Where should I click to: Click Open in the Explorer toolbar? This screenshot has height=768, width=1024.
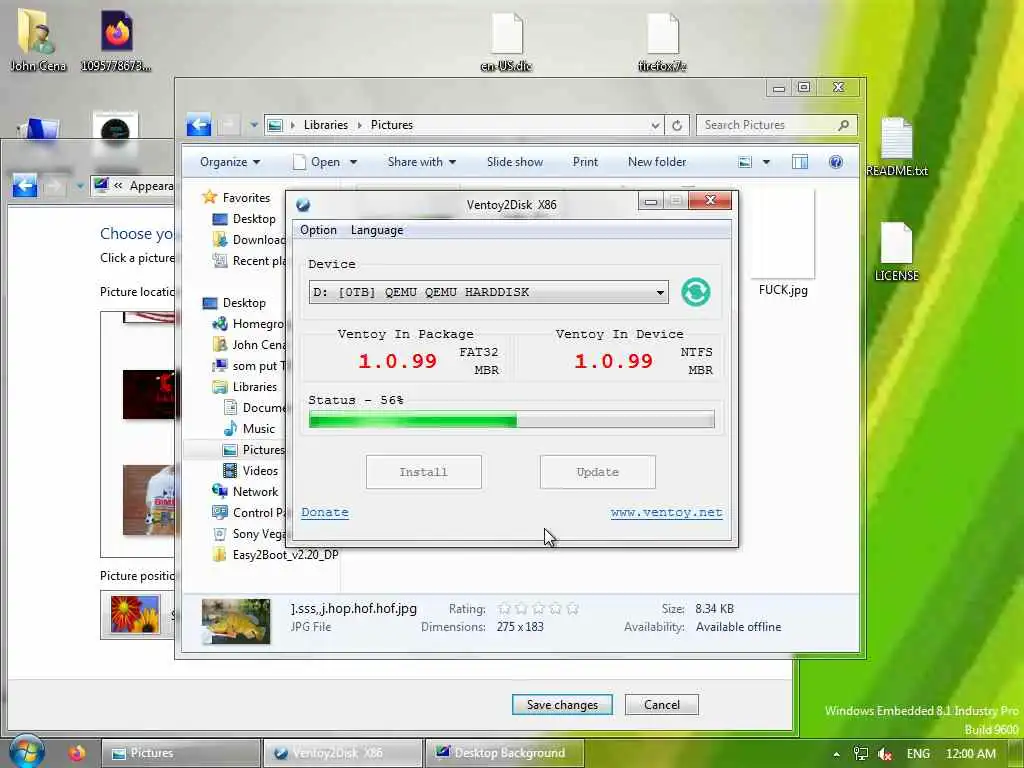click(317, 162)
